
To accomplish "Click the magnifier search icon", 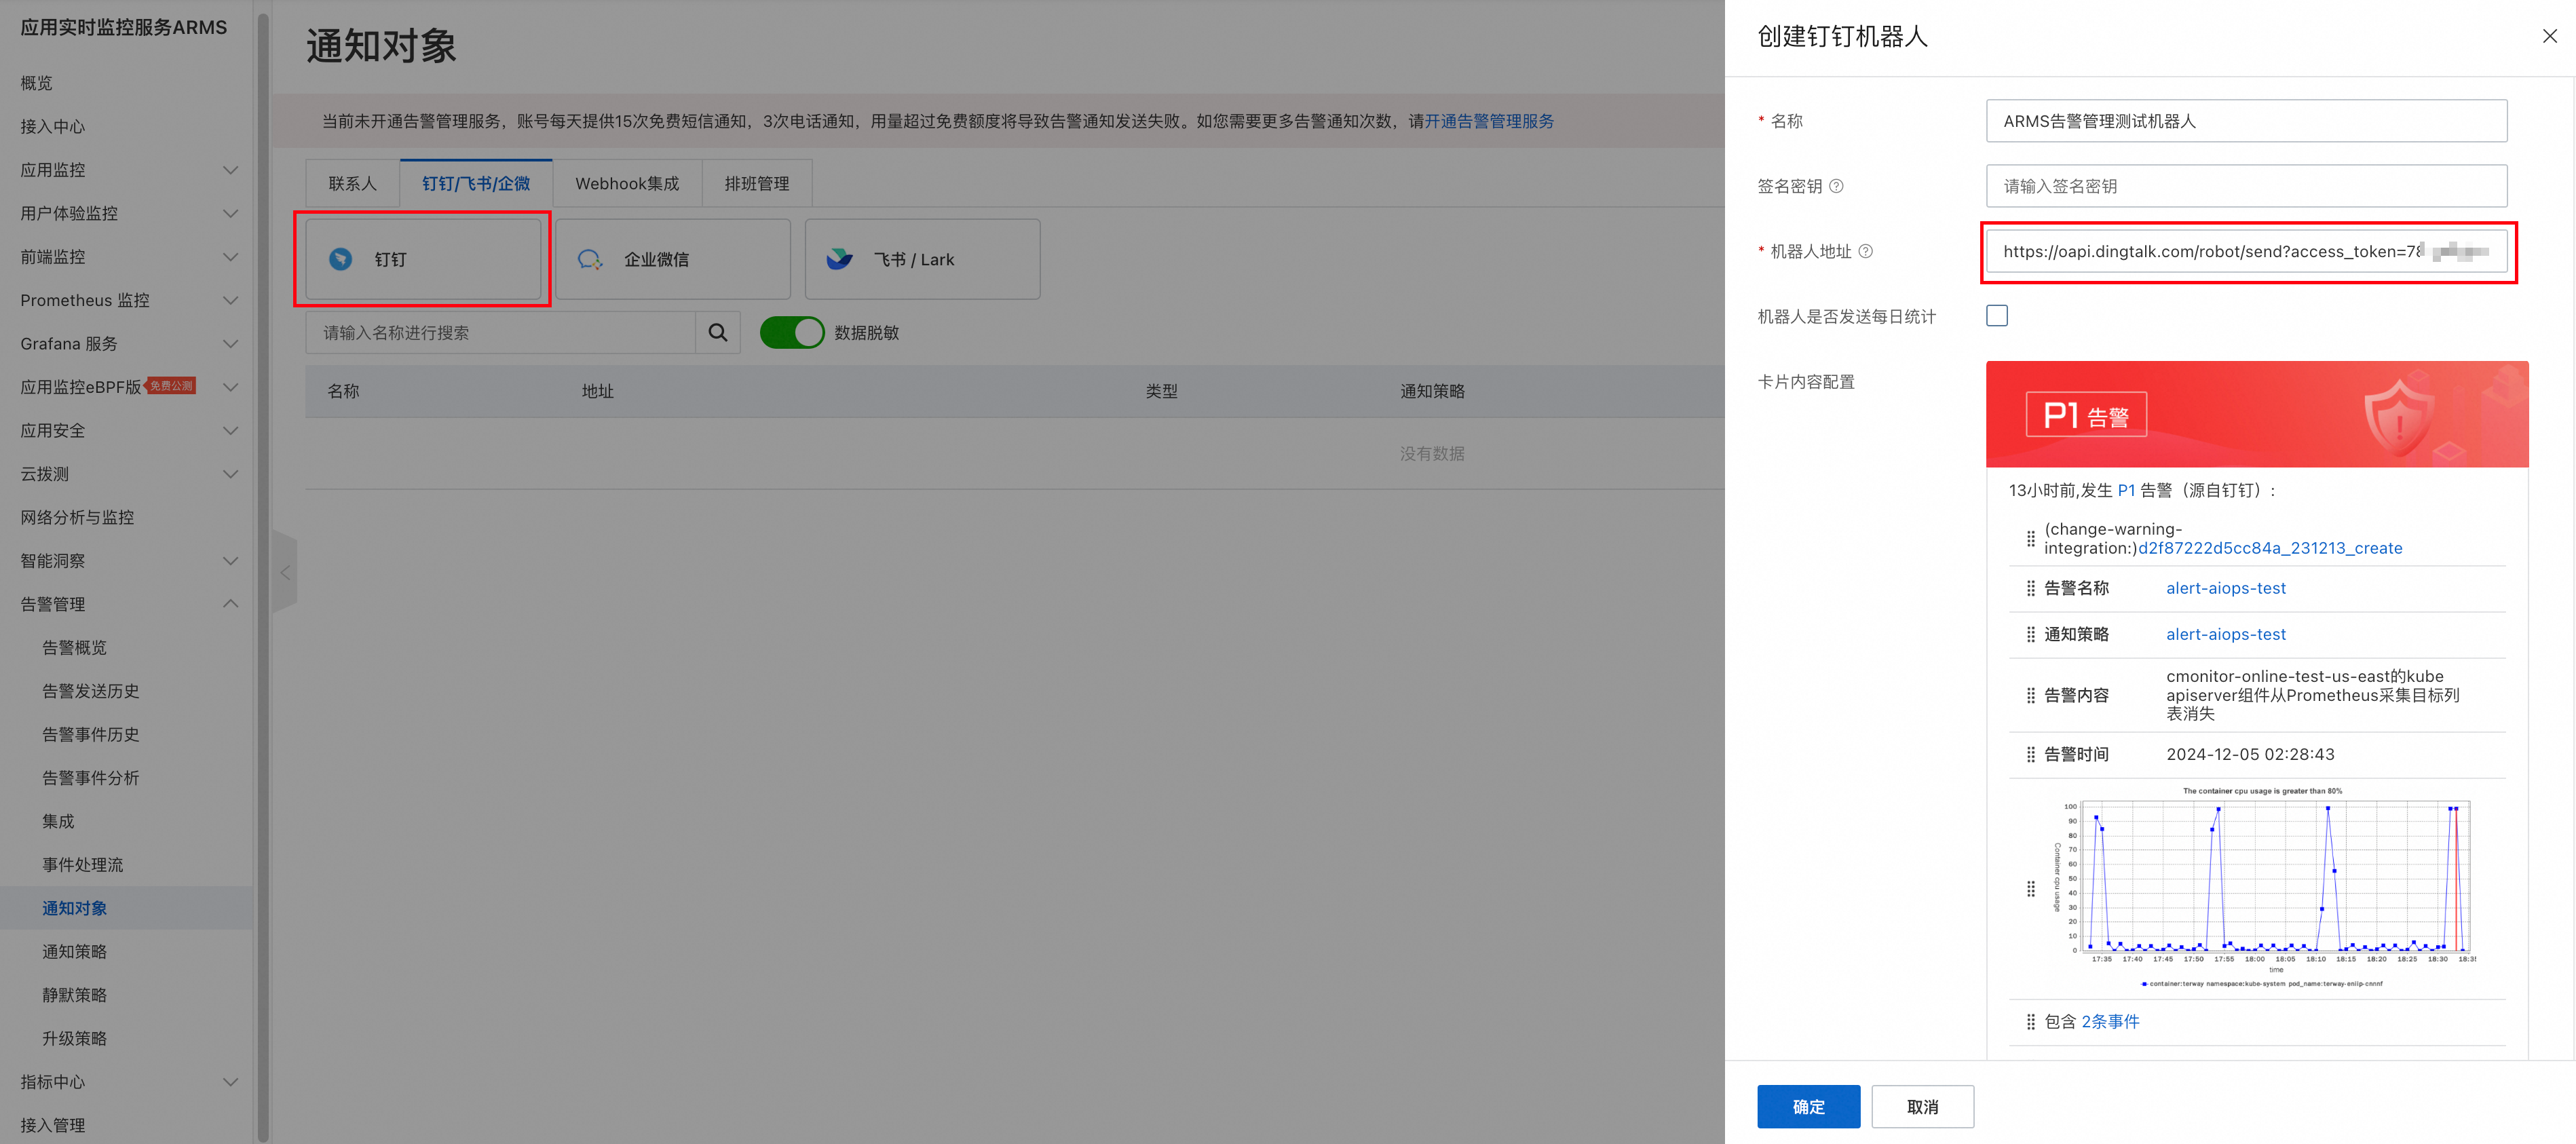I will point(718,332).
